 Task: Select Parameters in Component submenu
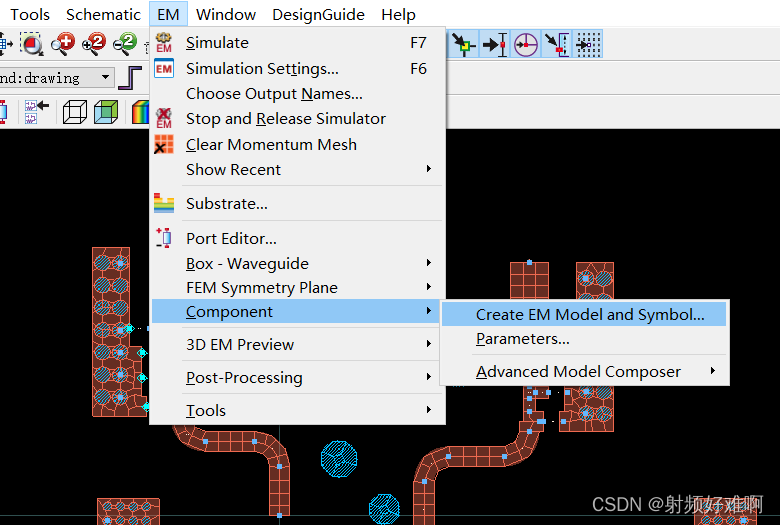[584, 339]
